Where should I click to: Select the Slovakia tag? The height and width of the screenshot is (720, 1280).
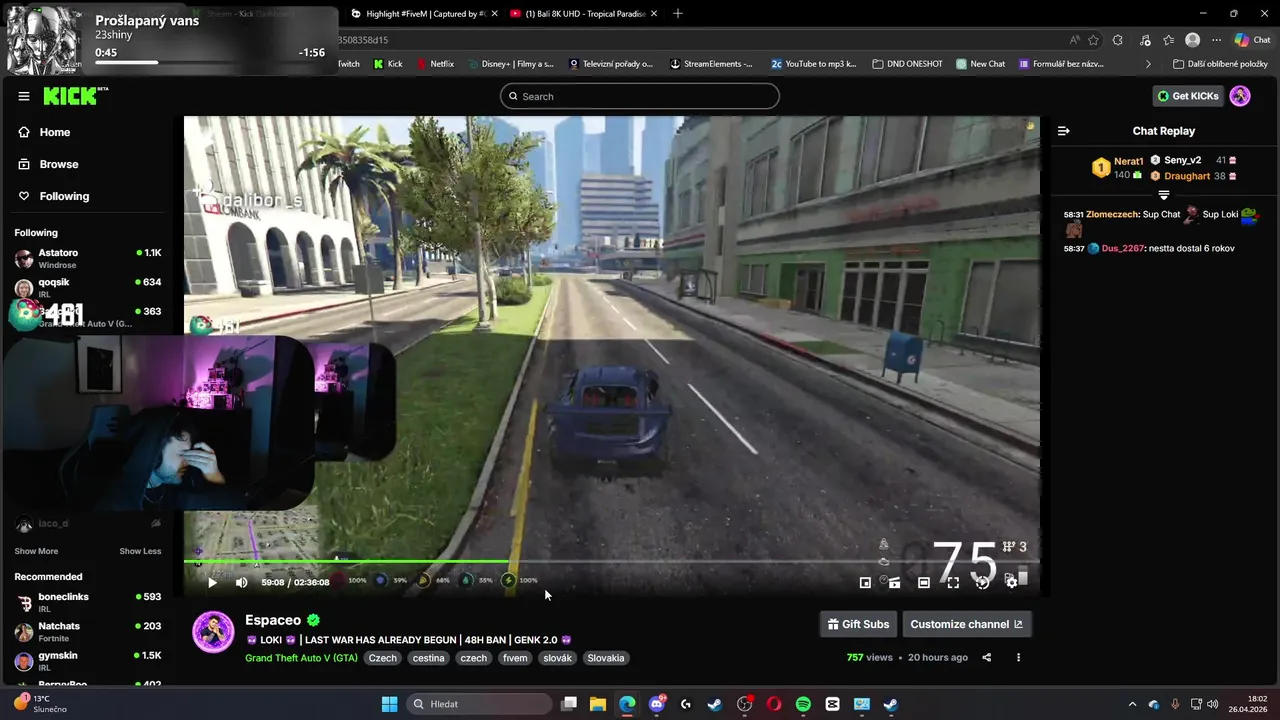[x=606, y=658]
